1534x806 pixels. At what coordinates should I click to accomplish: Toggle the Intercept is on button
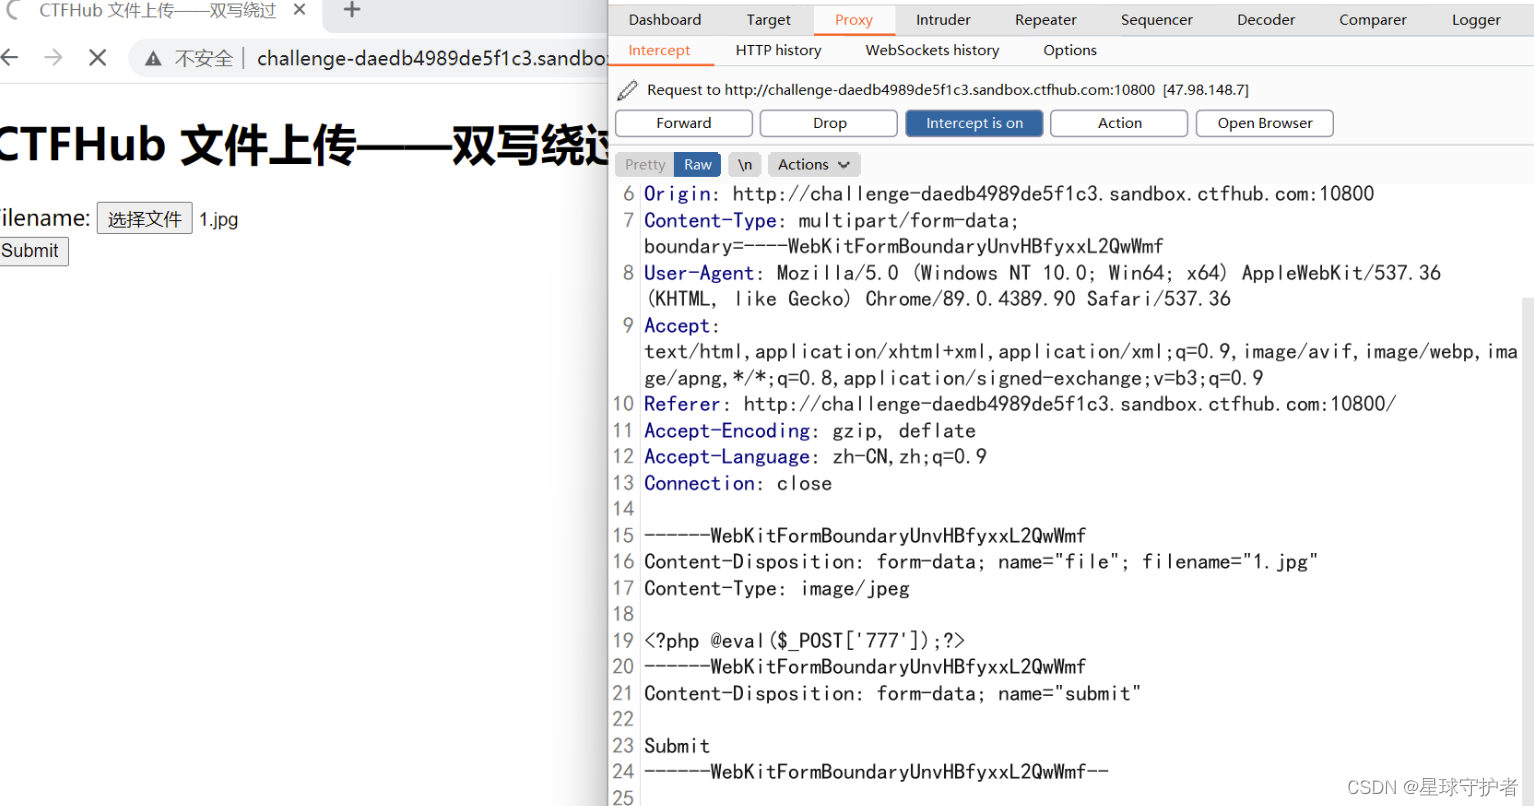point(974,123)
